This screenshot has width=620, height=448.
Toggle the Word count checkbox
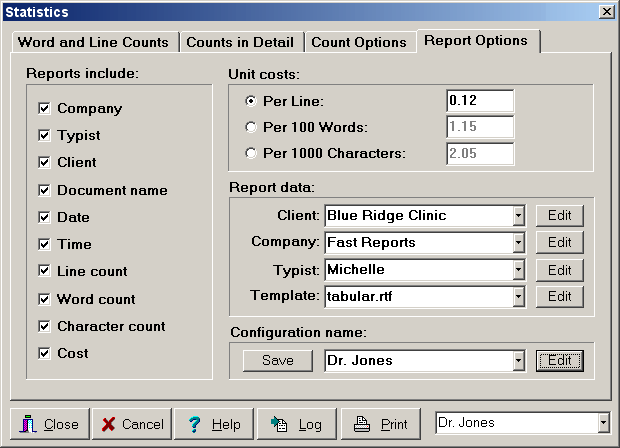44,299
